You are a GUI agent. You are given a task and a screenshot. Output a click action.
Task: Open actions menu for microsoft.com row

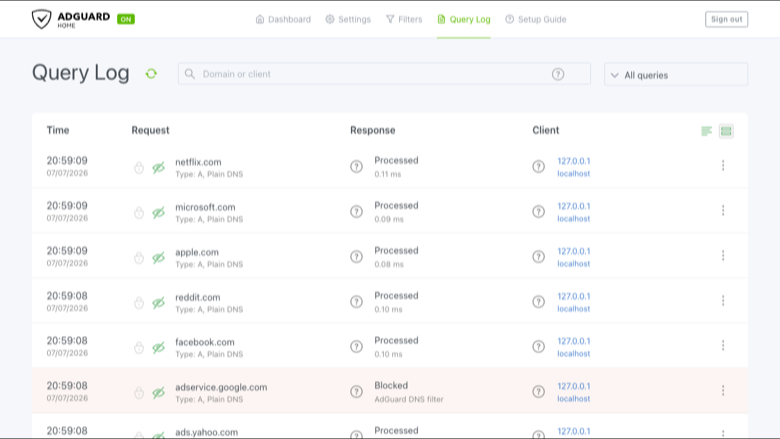tap(723, 210)
